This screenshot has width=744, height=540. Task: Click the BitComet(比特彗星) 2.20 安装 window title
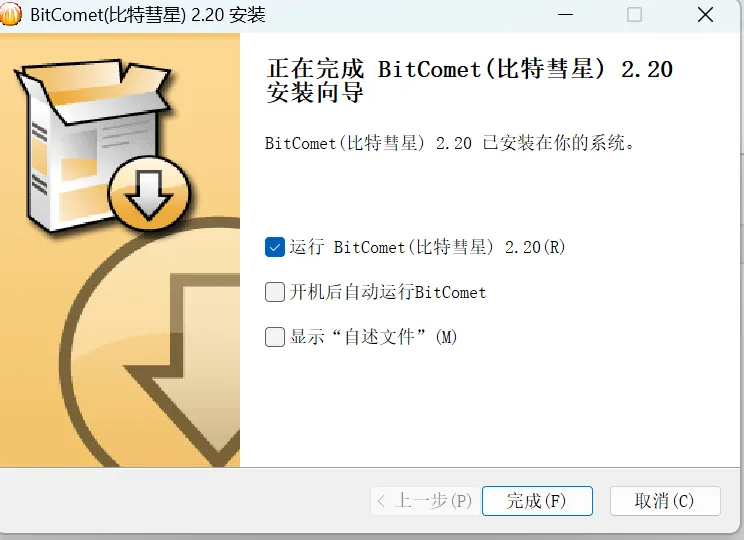pyautogui.click(x=148, y=15)
